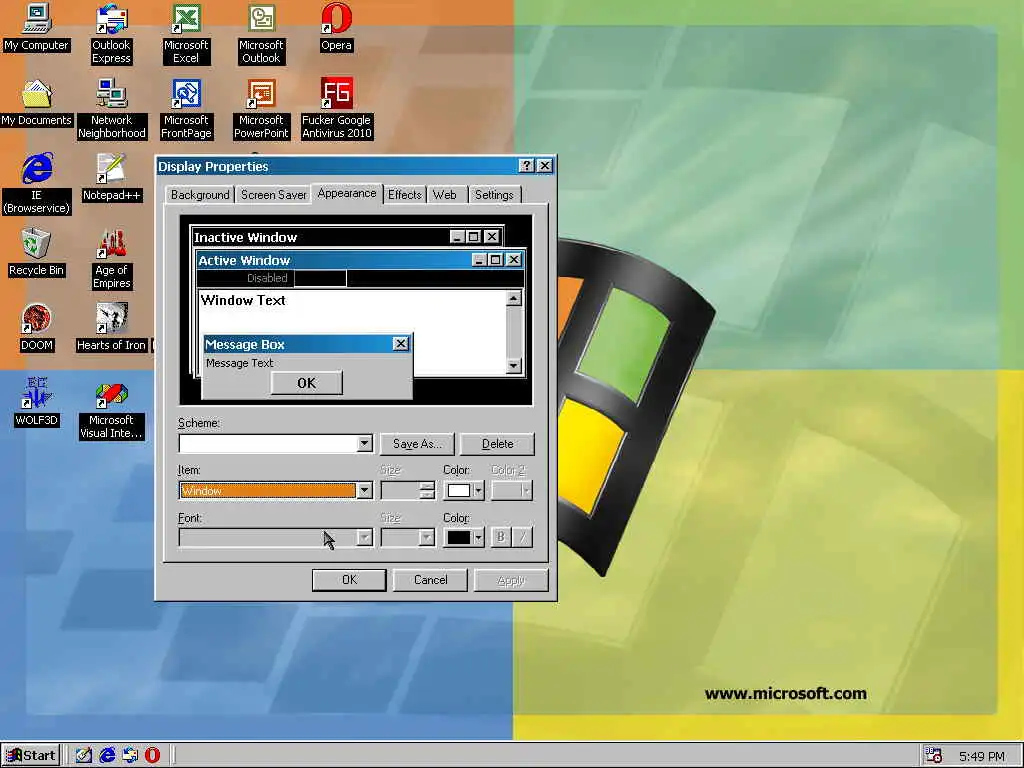Select the Network Neighborhood icon

click(x=112, y=109)
